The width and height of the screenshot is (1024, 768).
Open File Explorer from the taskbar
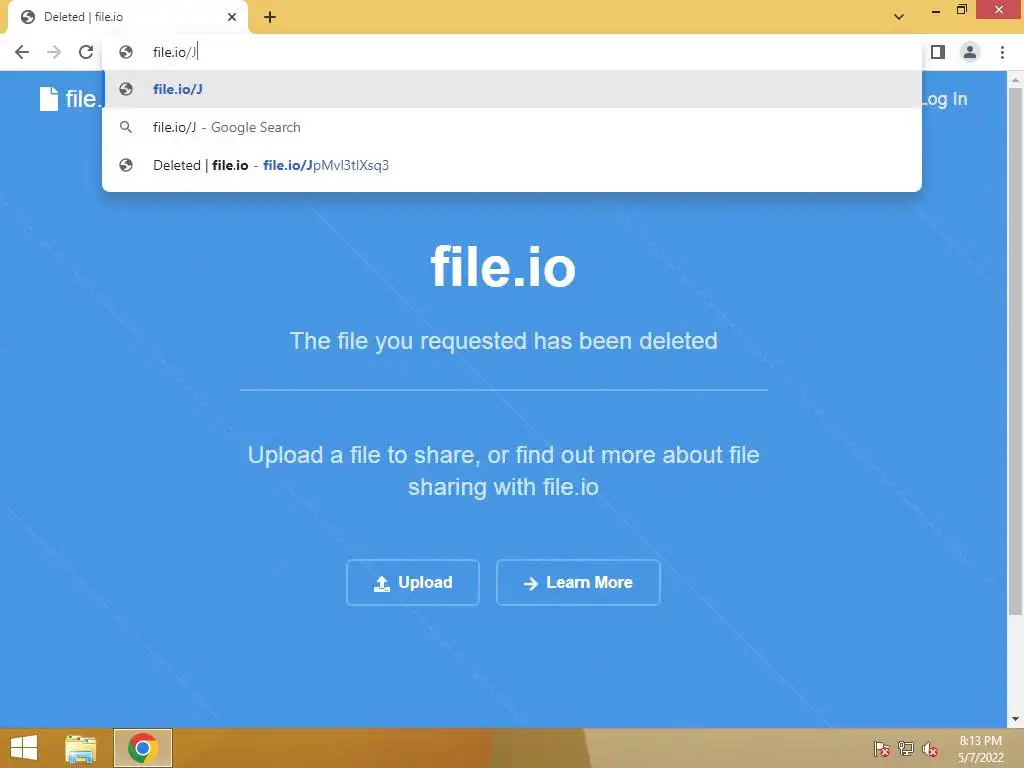tap(81, 748)
